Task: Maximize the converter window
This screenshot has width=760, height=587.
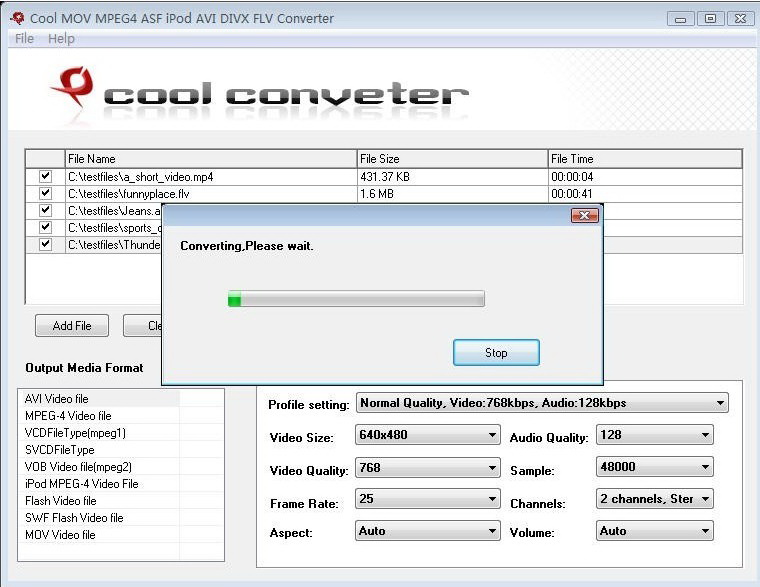Action: click(x=710, y=19)
